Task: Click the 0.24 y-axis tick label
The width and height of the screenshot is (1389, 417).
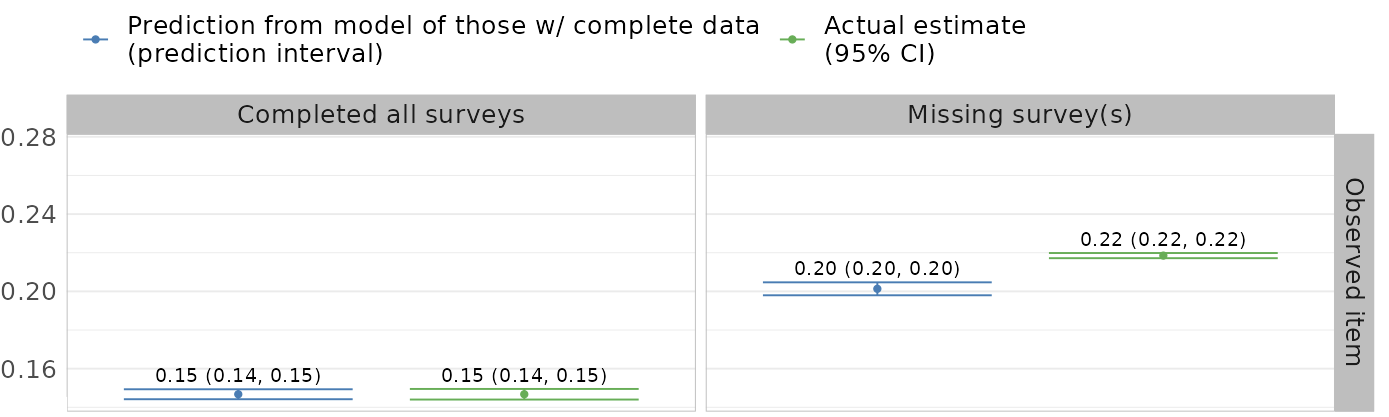Action: point(28,215)
